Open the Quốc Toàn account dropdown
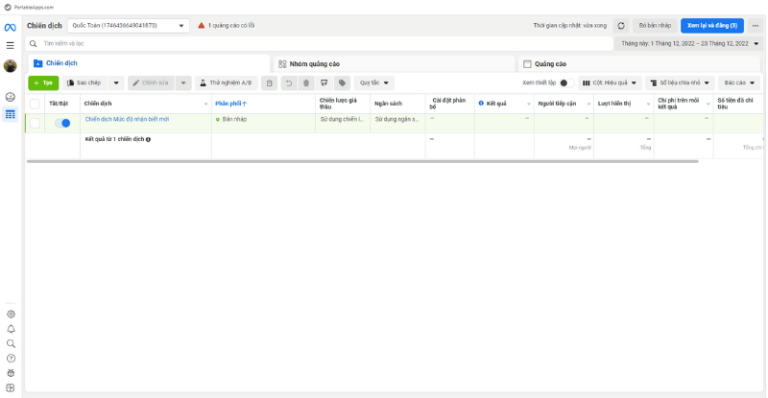Viewport: 768px width, 398px height. point(128,25)
